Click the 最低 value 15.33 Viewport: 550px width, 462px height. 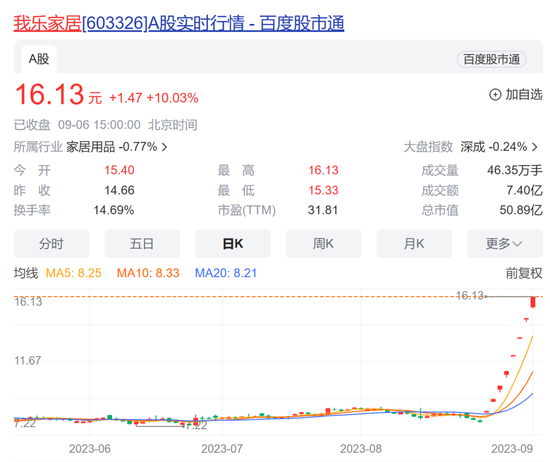pos(323,190)
